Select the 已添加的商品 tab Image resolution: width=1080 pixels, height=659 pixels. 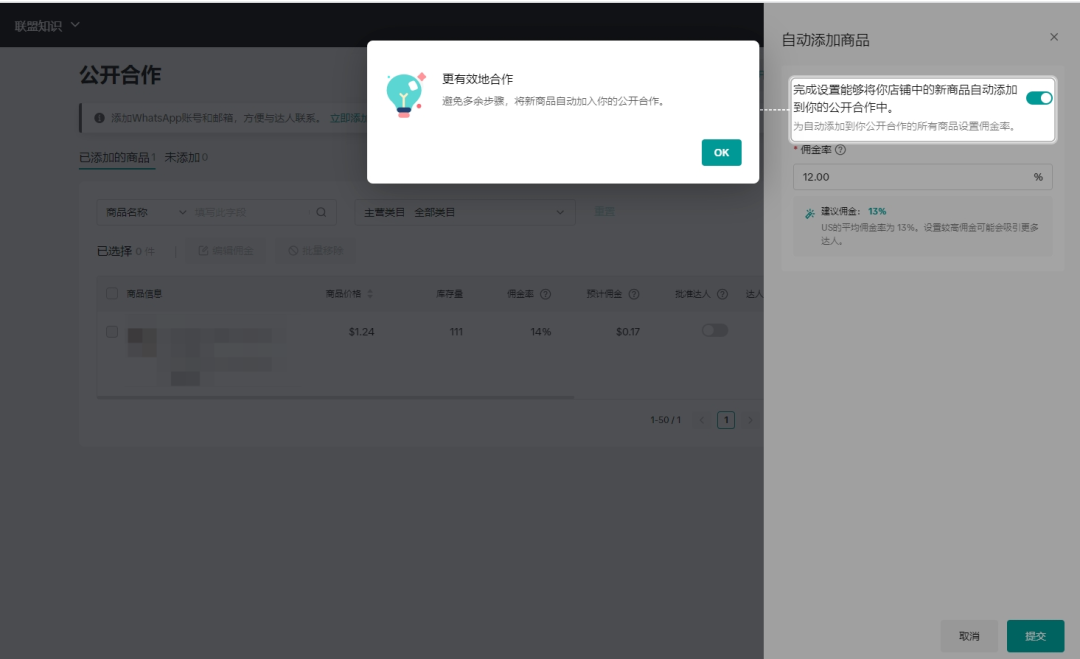[118, 156]
